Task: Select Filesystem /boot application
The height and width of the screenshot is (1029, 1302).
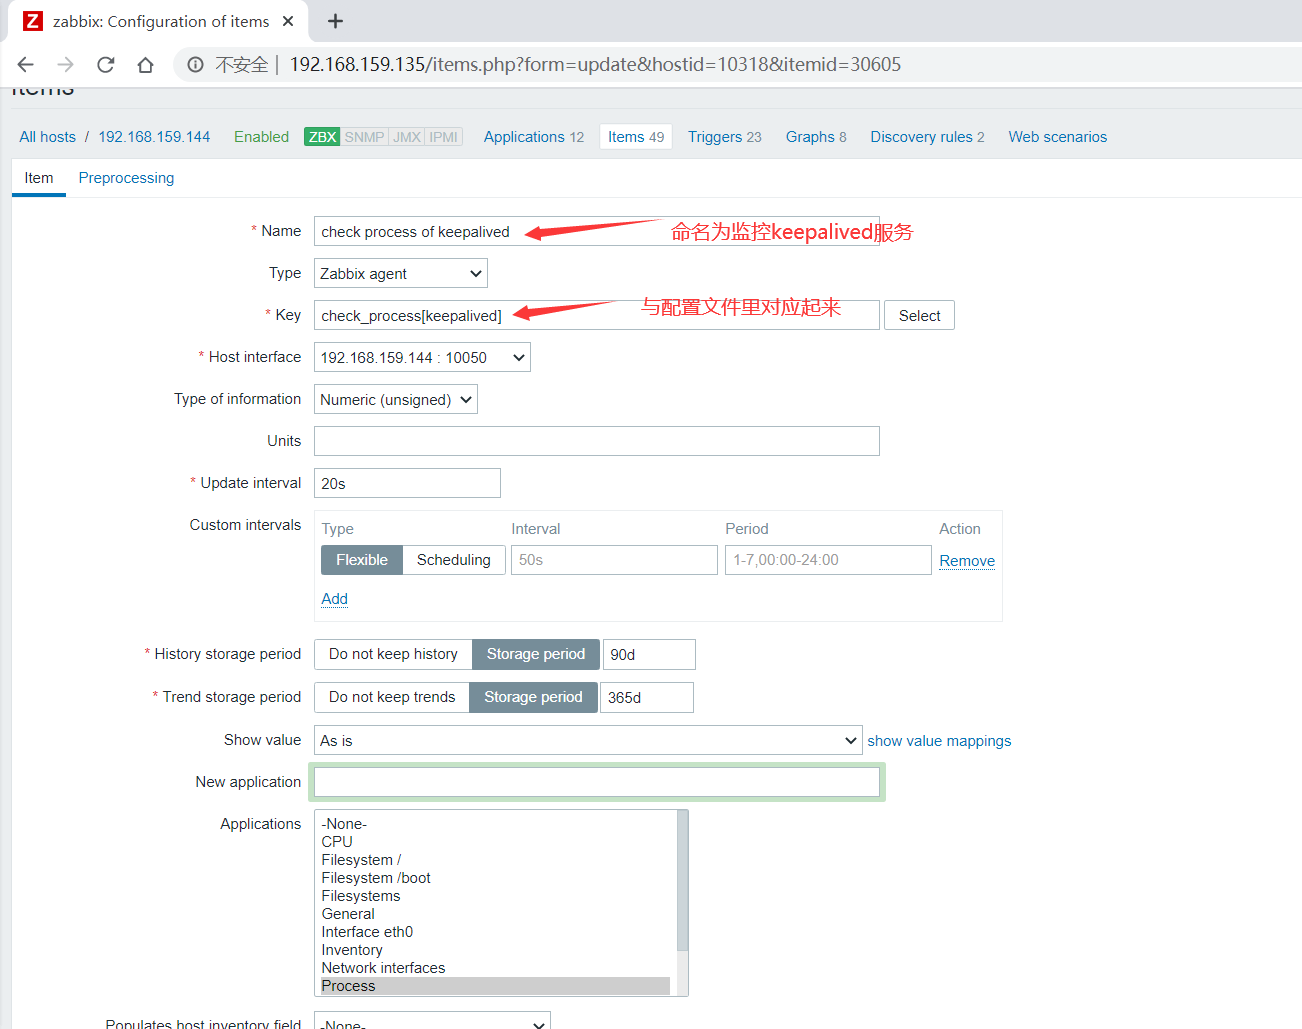Action: (496, 878)
